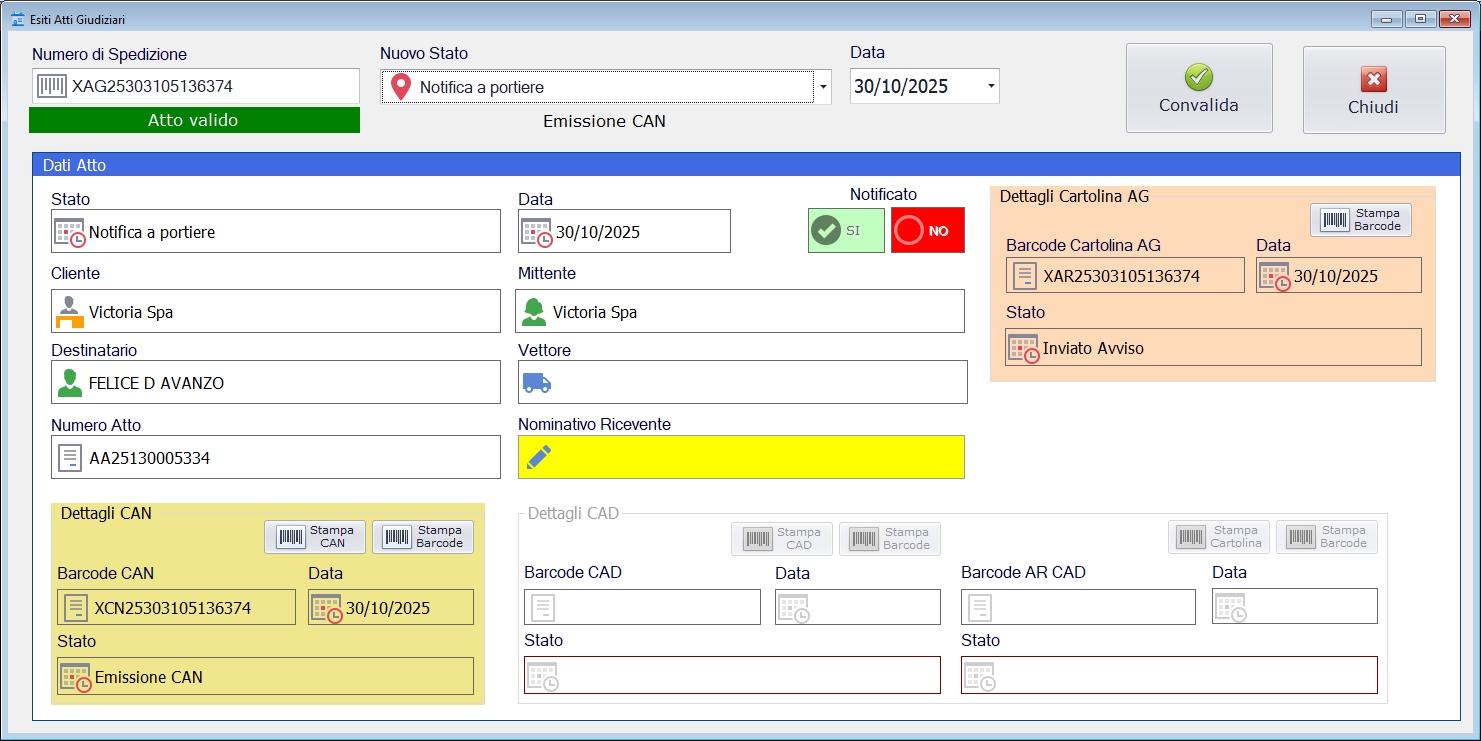1481x741 pixels.
Task: Click Stampa Barcode in Dettagli Cartolina AG
Action: pyautogui.click(x=1360, y=220)
